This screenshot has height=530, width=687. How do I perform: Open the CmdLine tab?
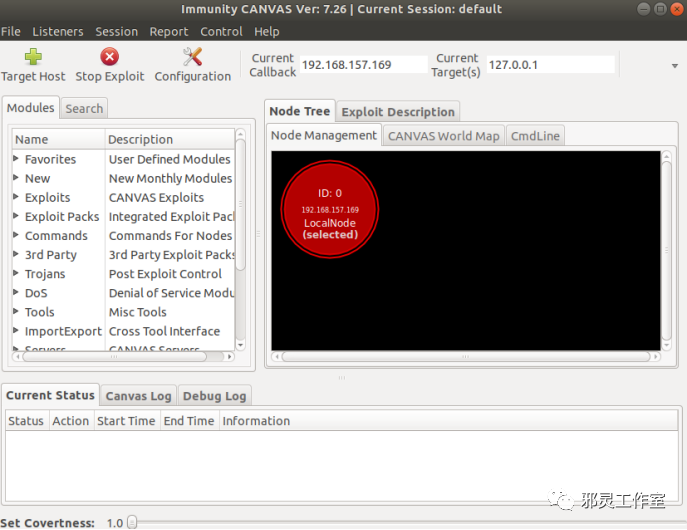click(535, 136)
